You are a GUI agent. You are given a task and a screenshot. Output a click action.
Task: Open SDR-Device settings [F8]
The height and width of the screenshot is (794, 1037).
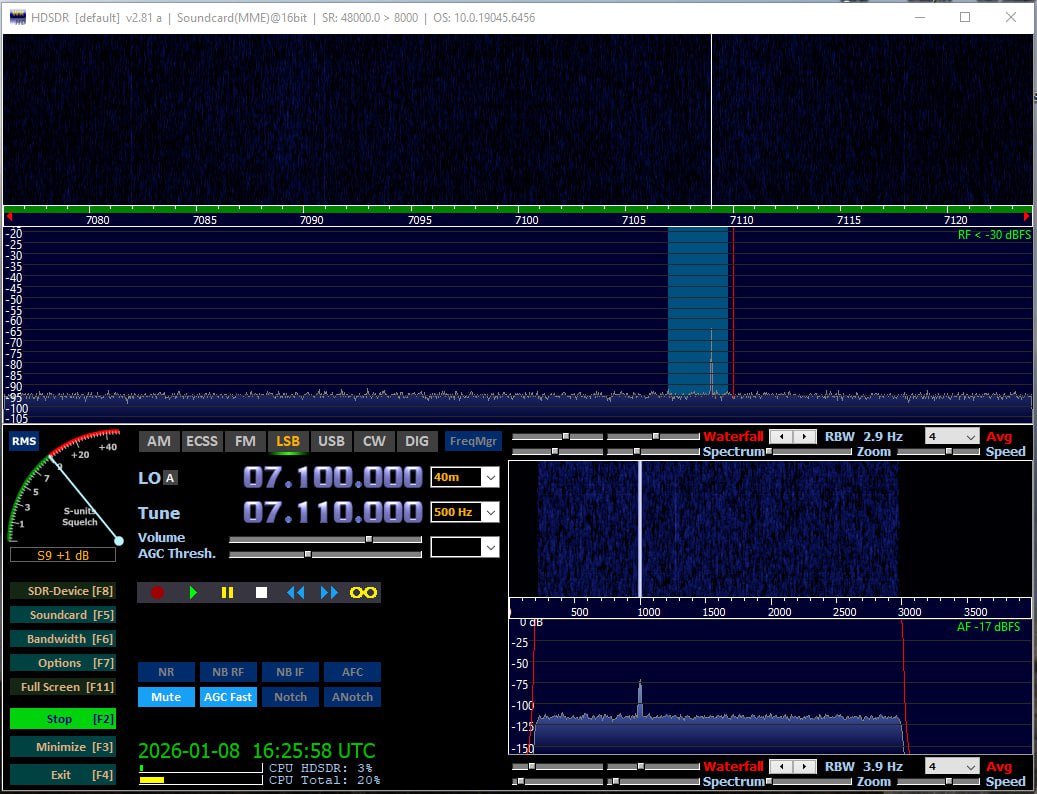(63, 591)
